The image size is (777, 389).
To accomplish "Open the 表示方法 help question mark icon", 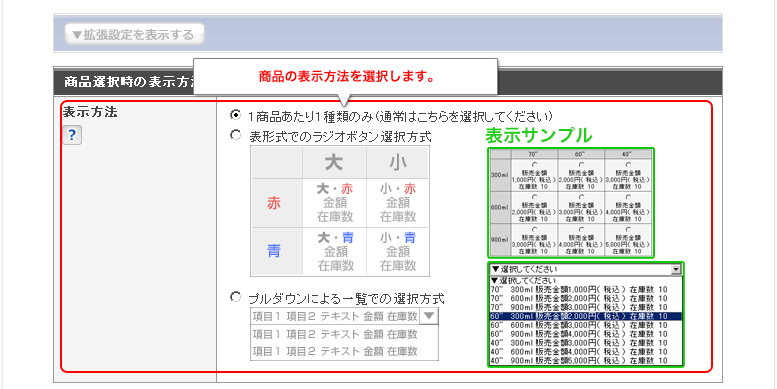I will (72, 135).
